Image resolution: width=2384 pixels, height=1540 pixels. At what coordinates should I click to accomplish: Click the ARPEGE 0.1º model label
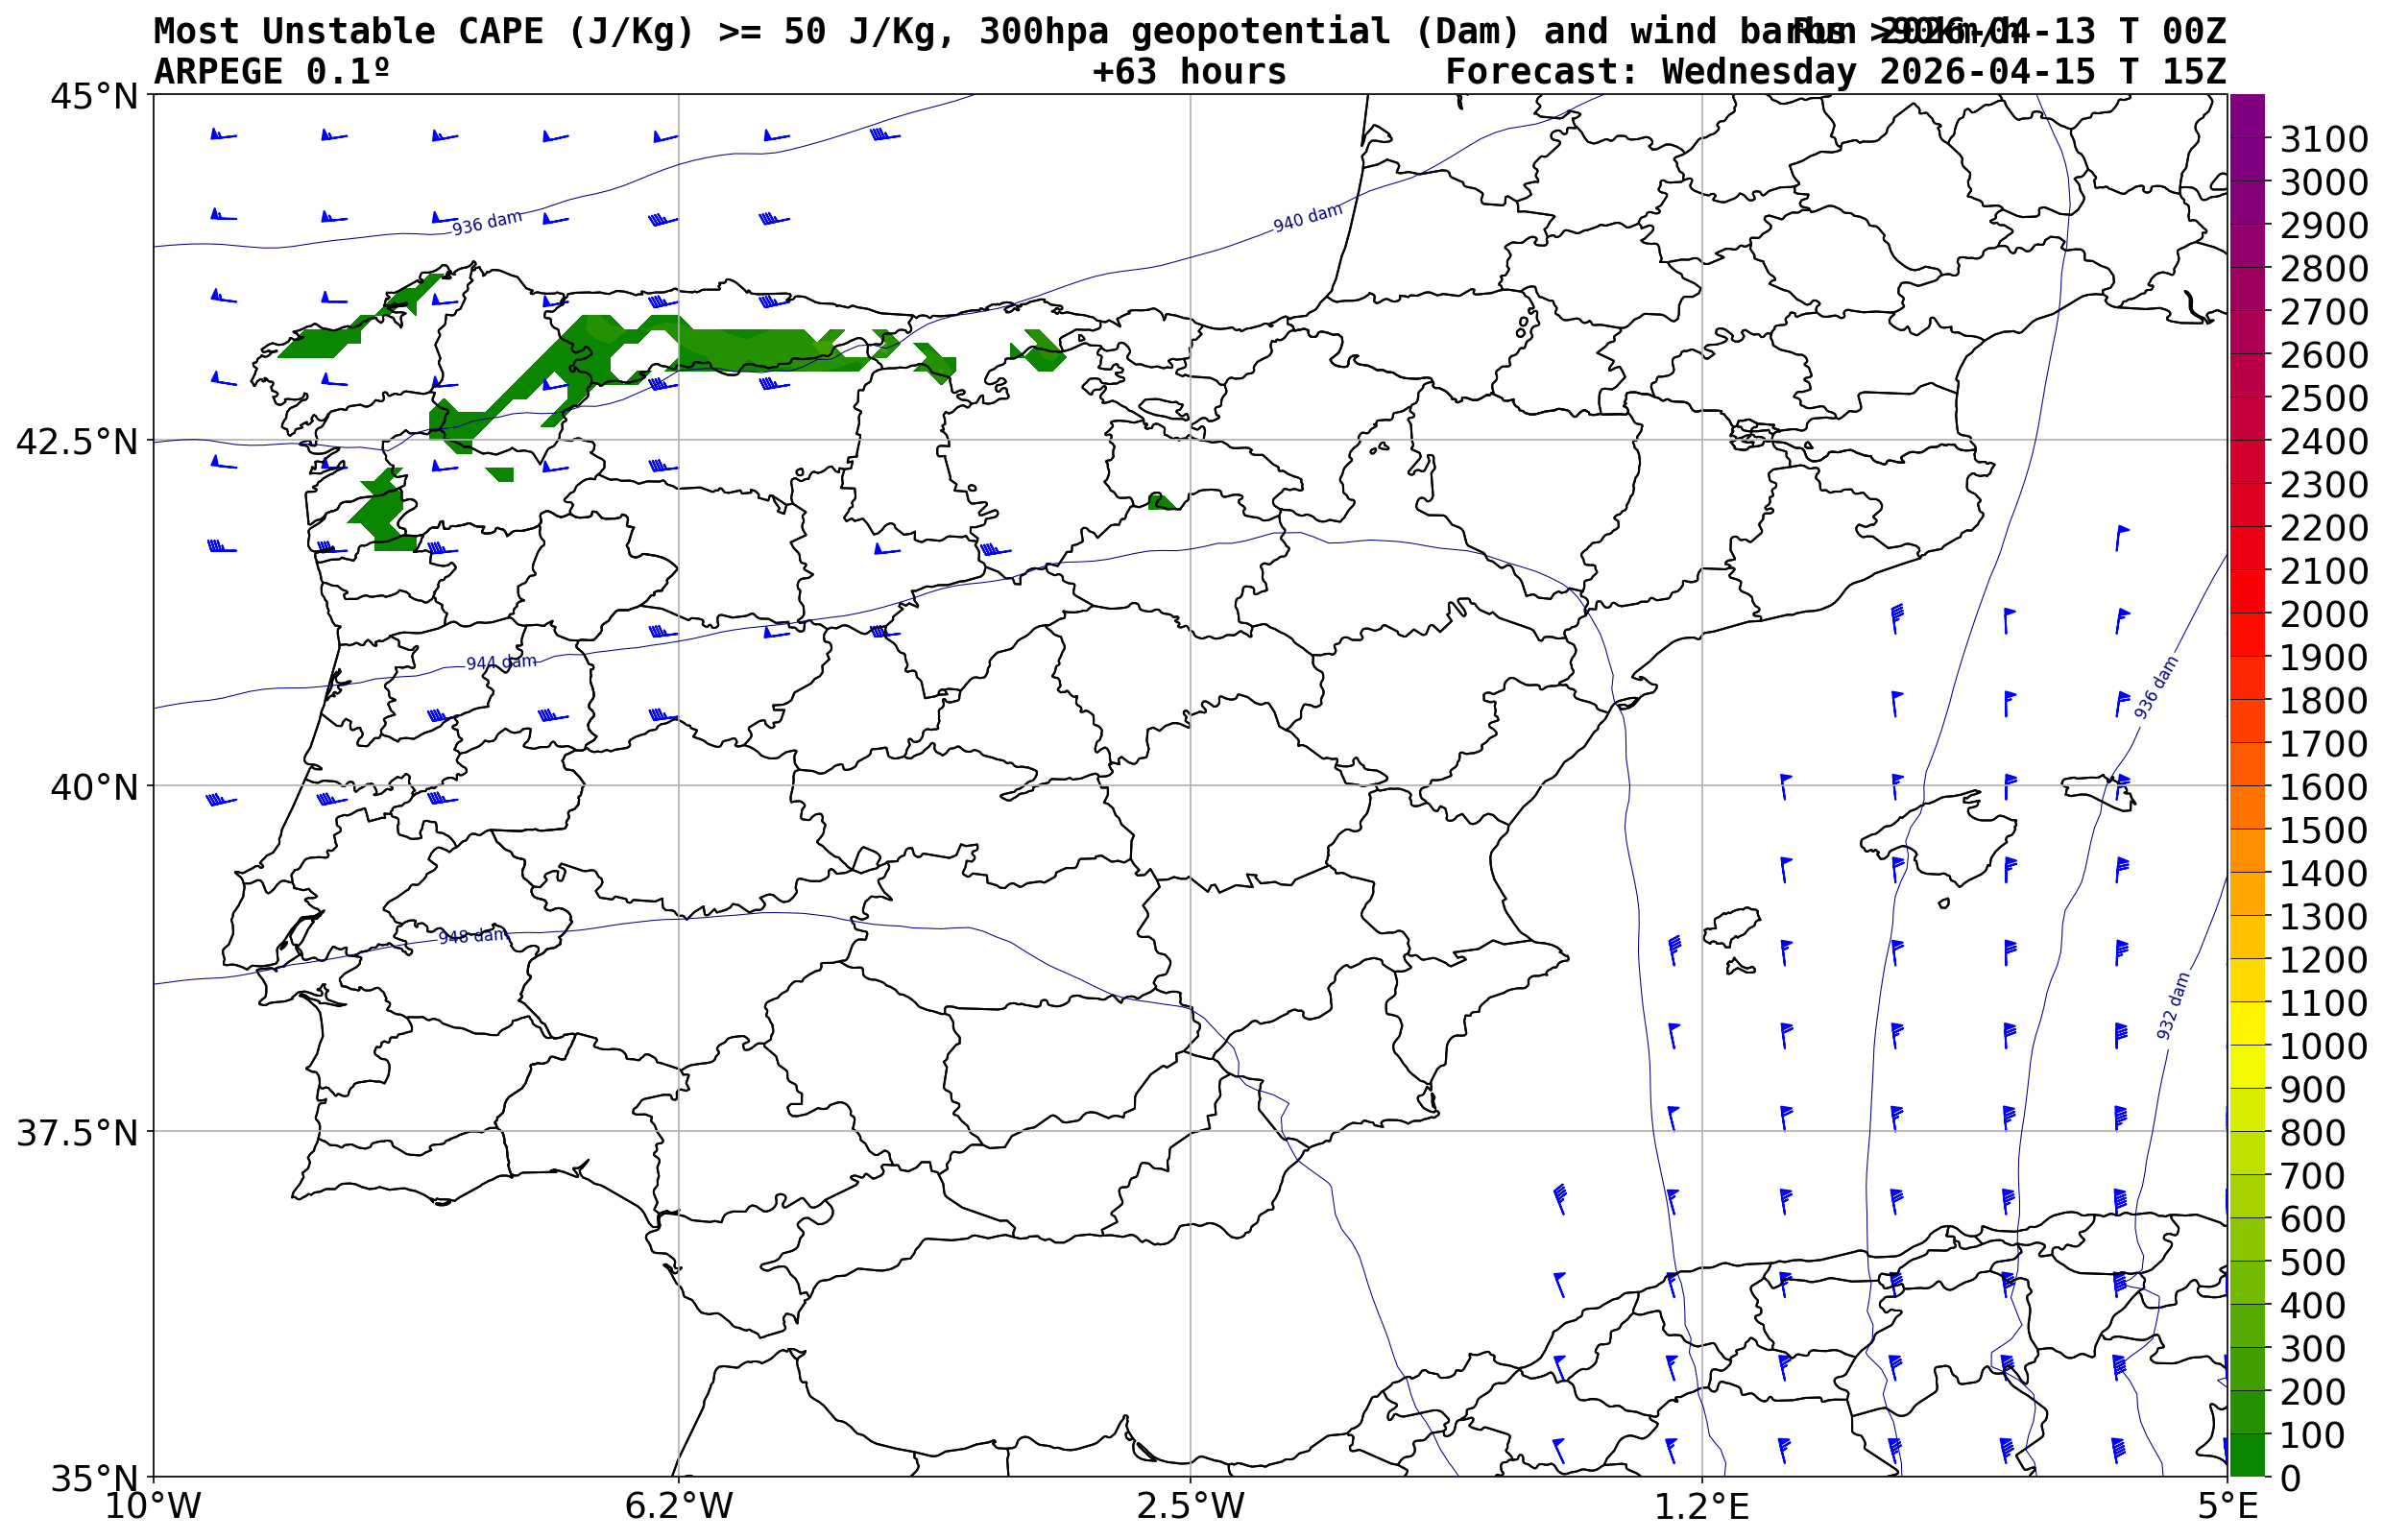(271, 72)
